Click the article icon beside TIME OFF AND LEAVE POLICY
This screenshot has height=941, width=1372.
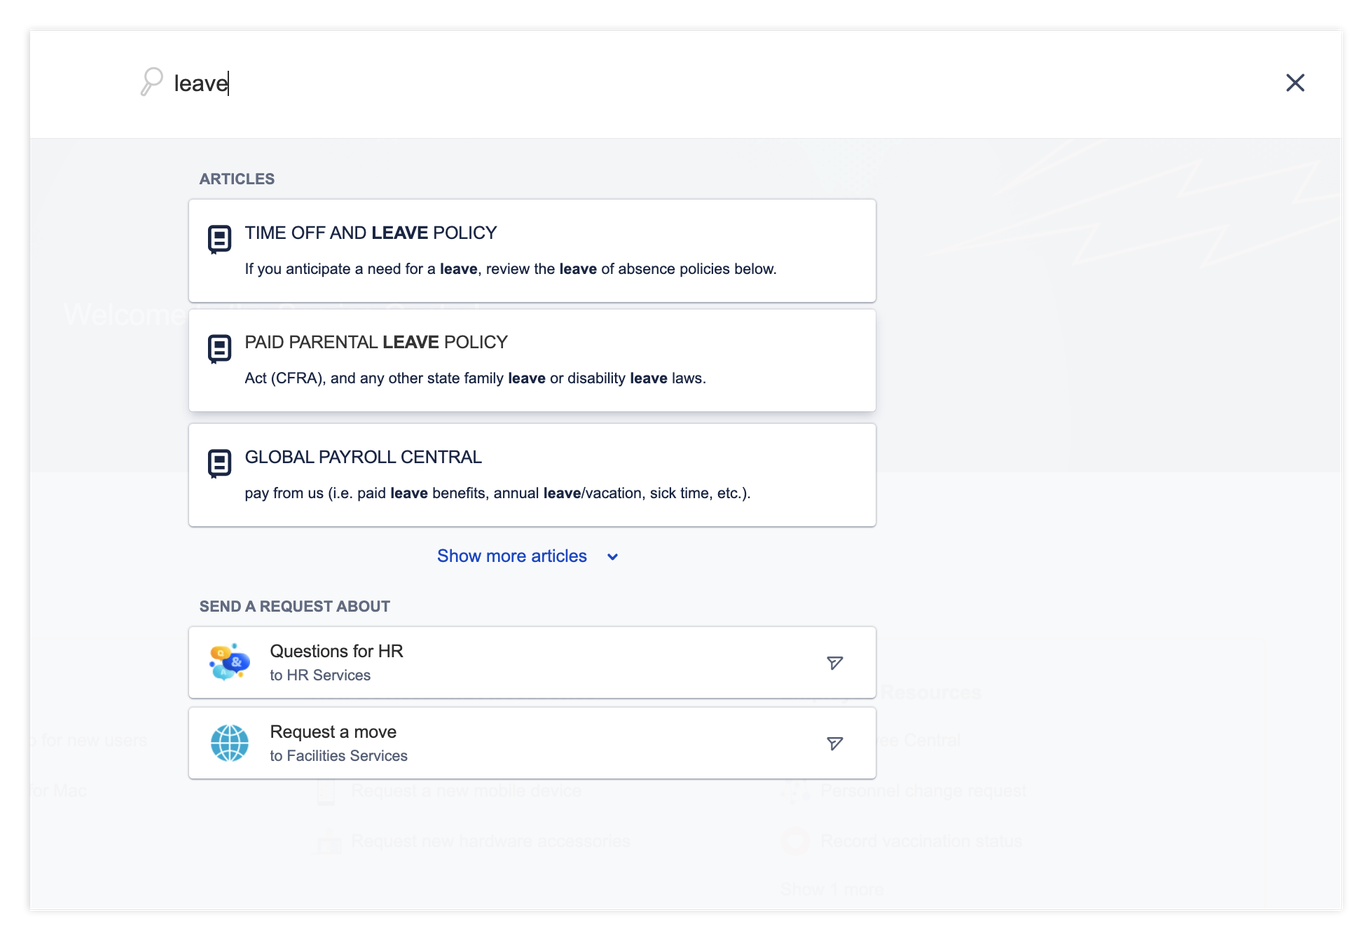click(219, 239)
